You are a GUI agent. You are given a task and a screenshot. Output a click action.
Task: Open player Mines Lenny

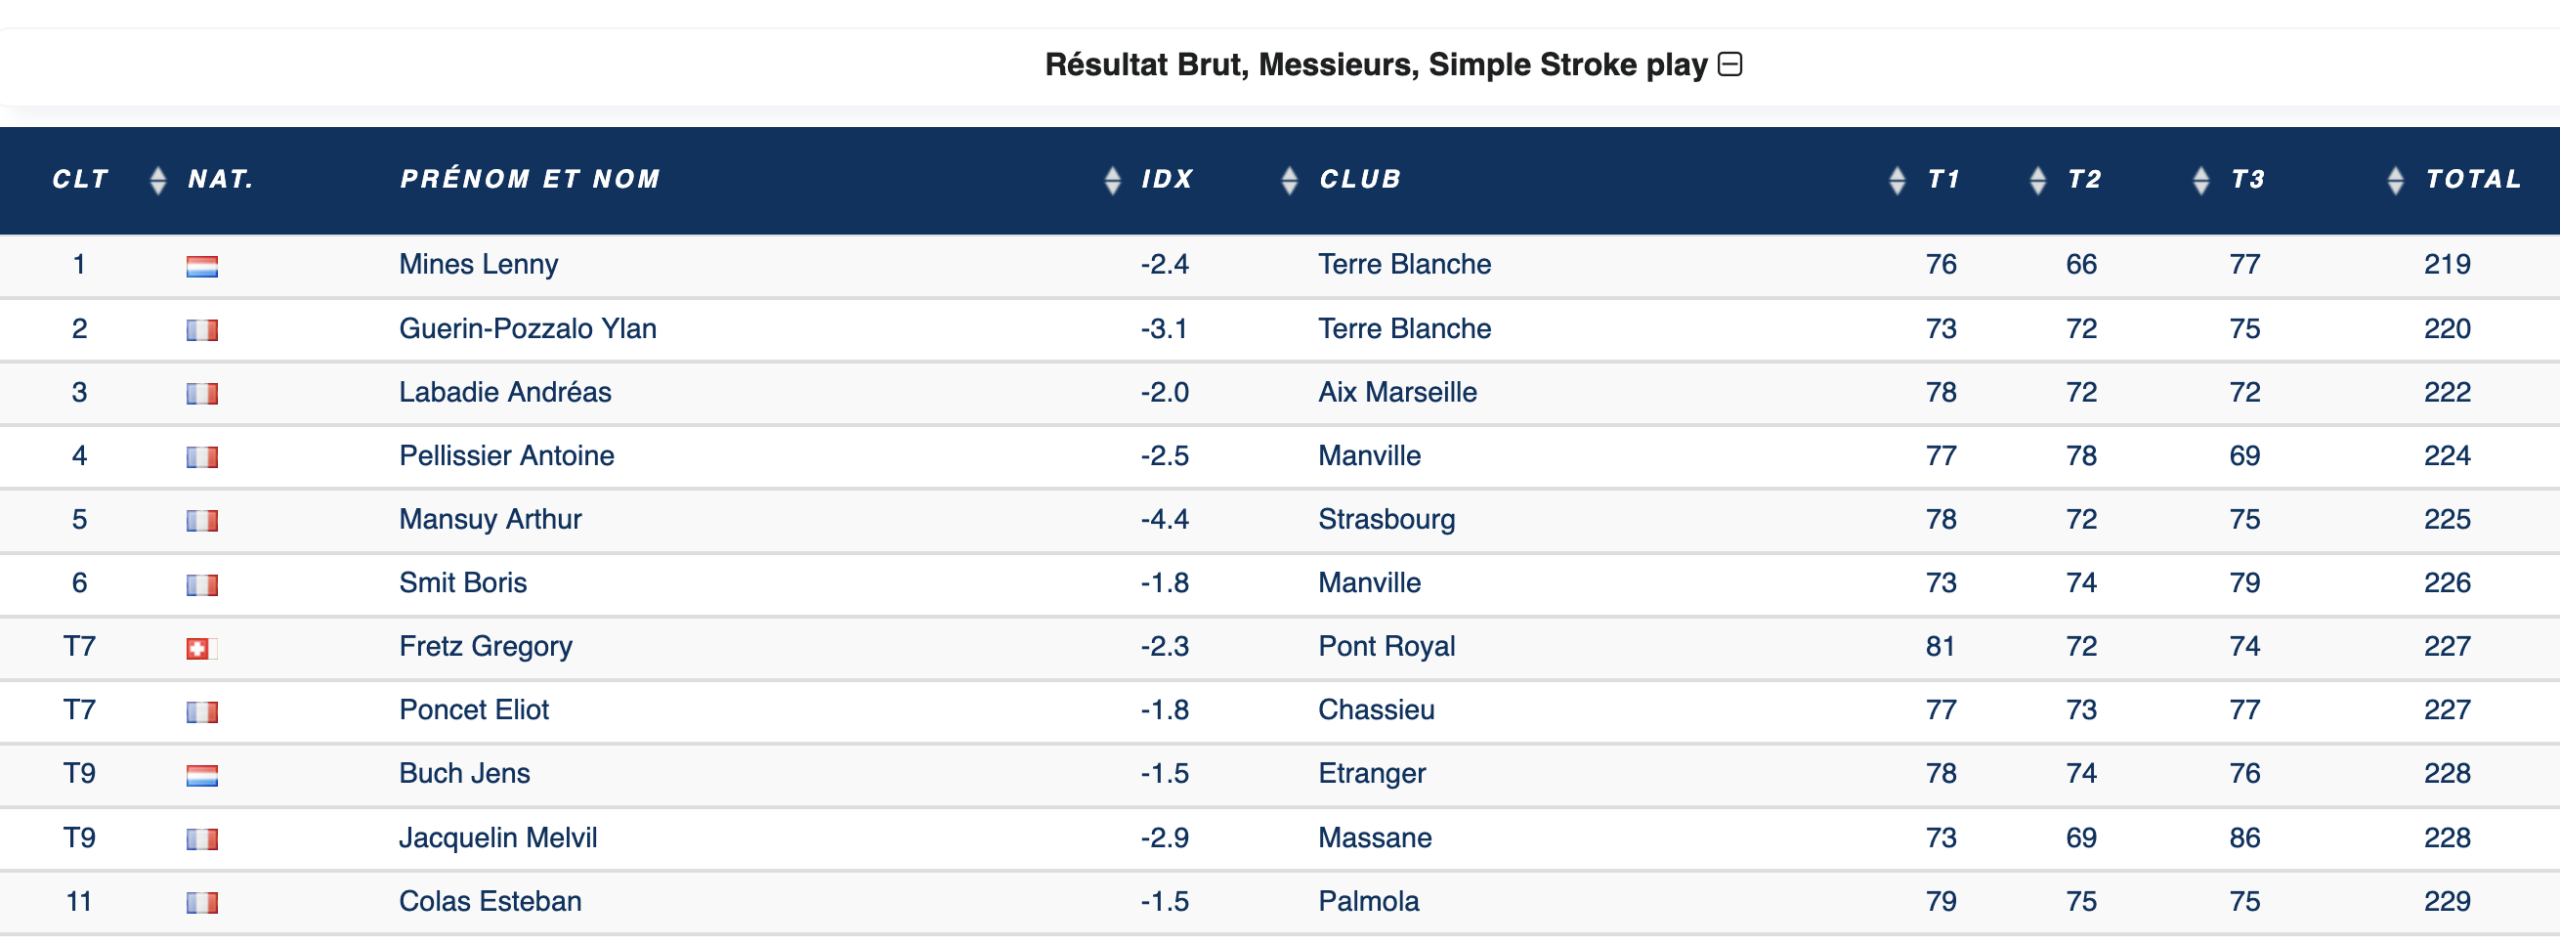coord(478,265)
